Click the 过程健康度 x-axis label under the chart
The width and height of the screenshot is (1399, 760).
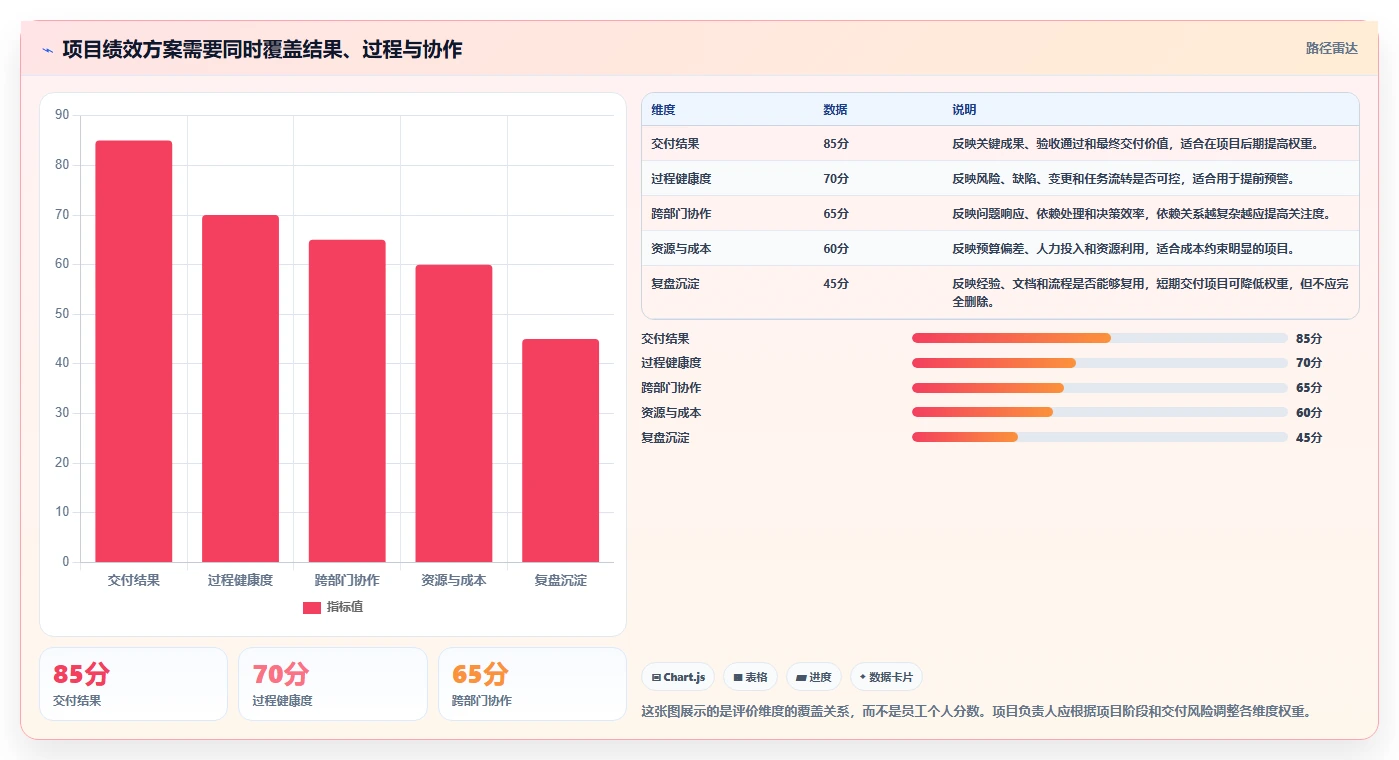click(x=240, y=580)
